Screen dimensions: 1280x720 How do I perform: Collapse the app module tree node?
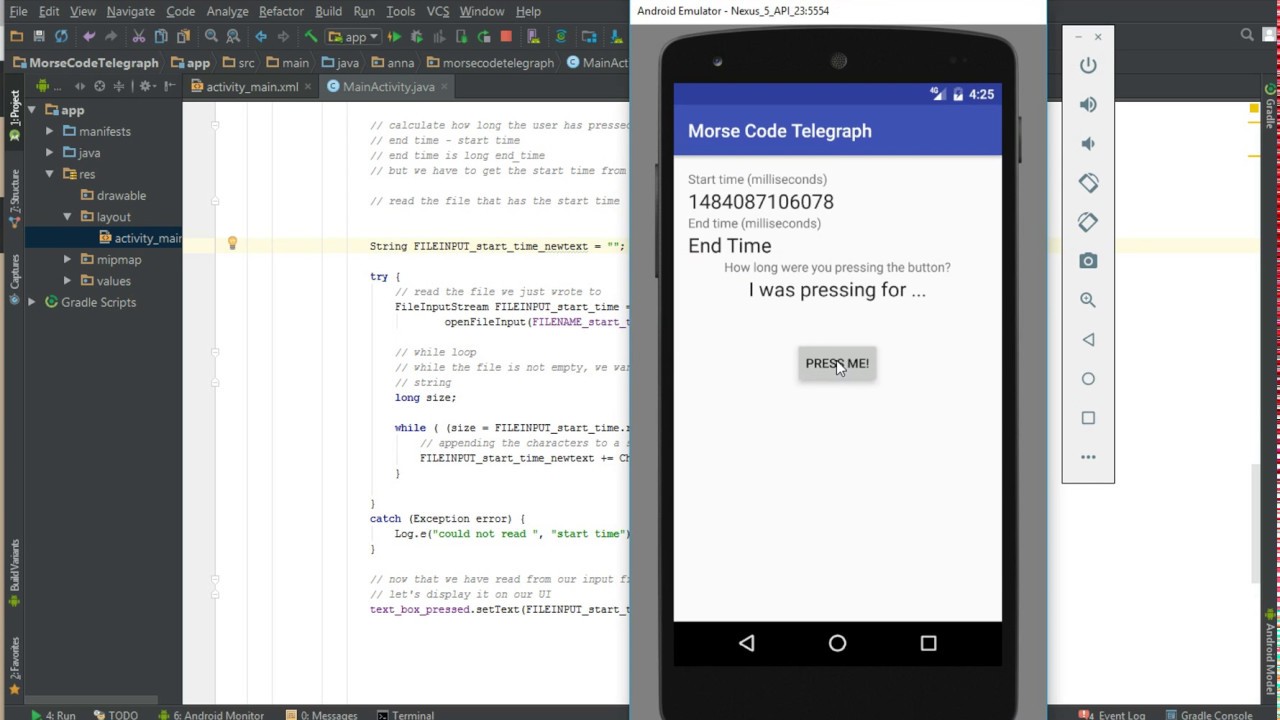click(32, 110)
